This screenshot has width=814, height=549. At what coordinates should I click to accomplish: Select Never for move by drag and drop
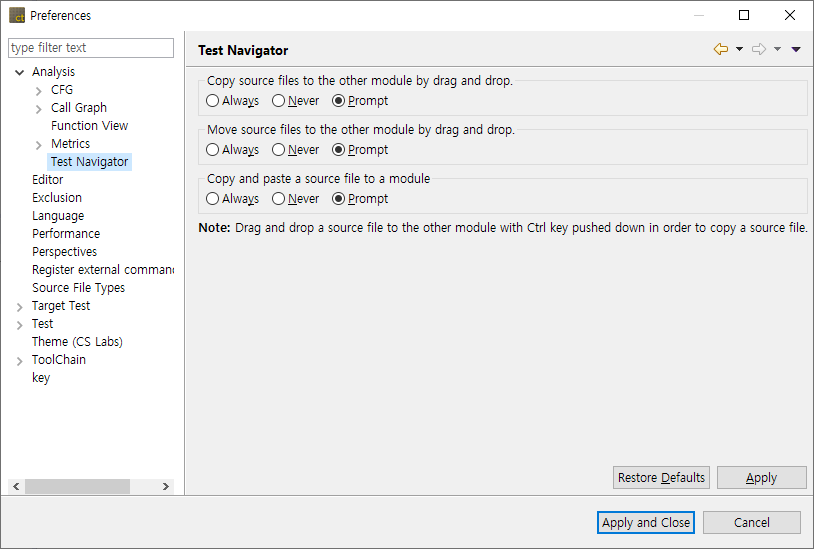tap(279, 150)
